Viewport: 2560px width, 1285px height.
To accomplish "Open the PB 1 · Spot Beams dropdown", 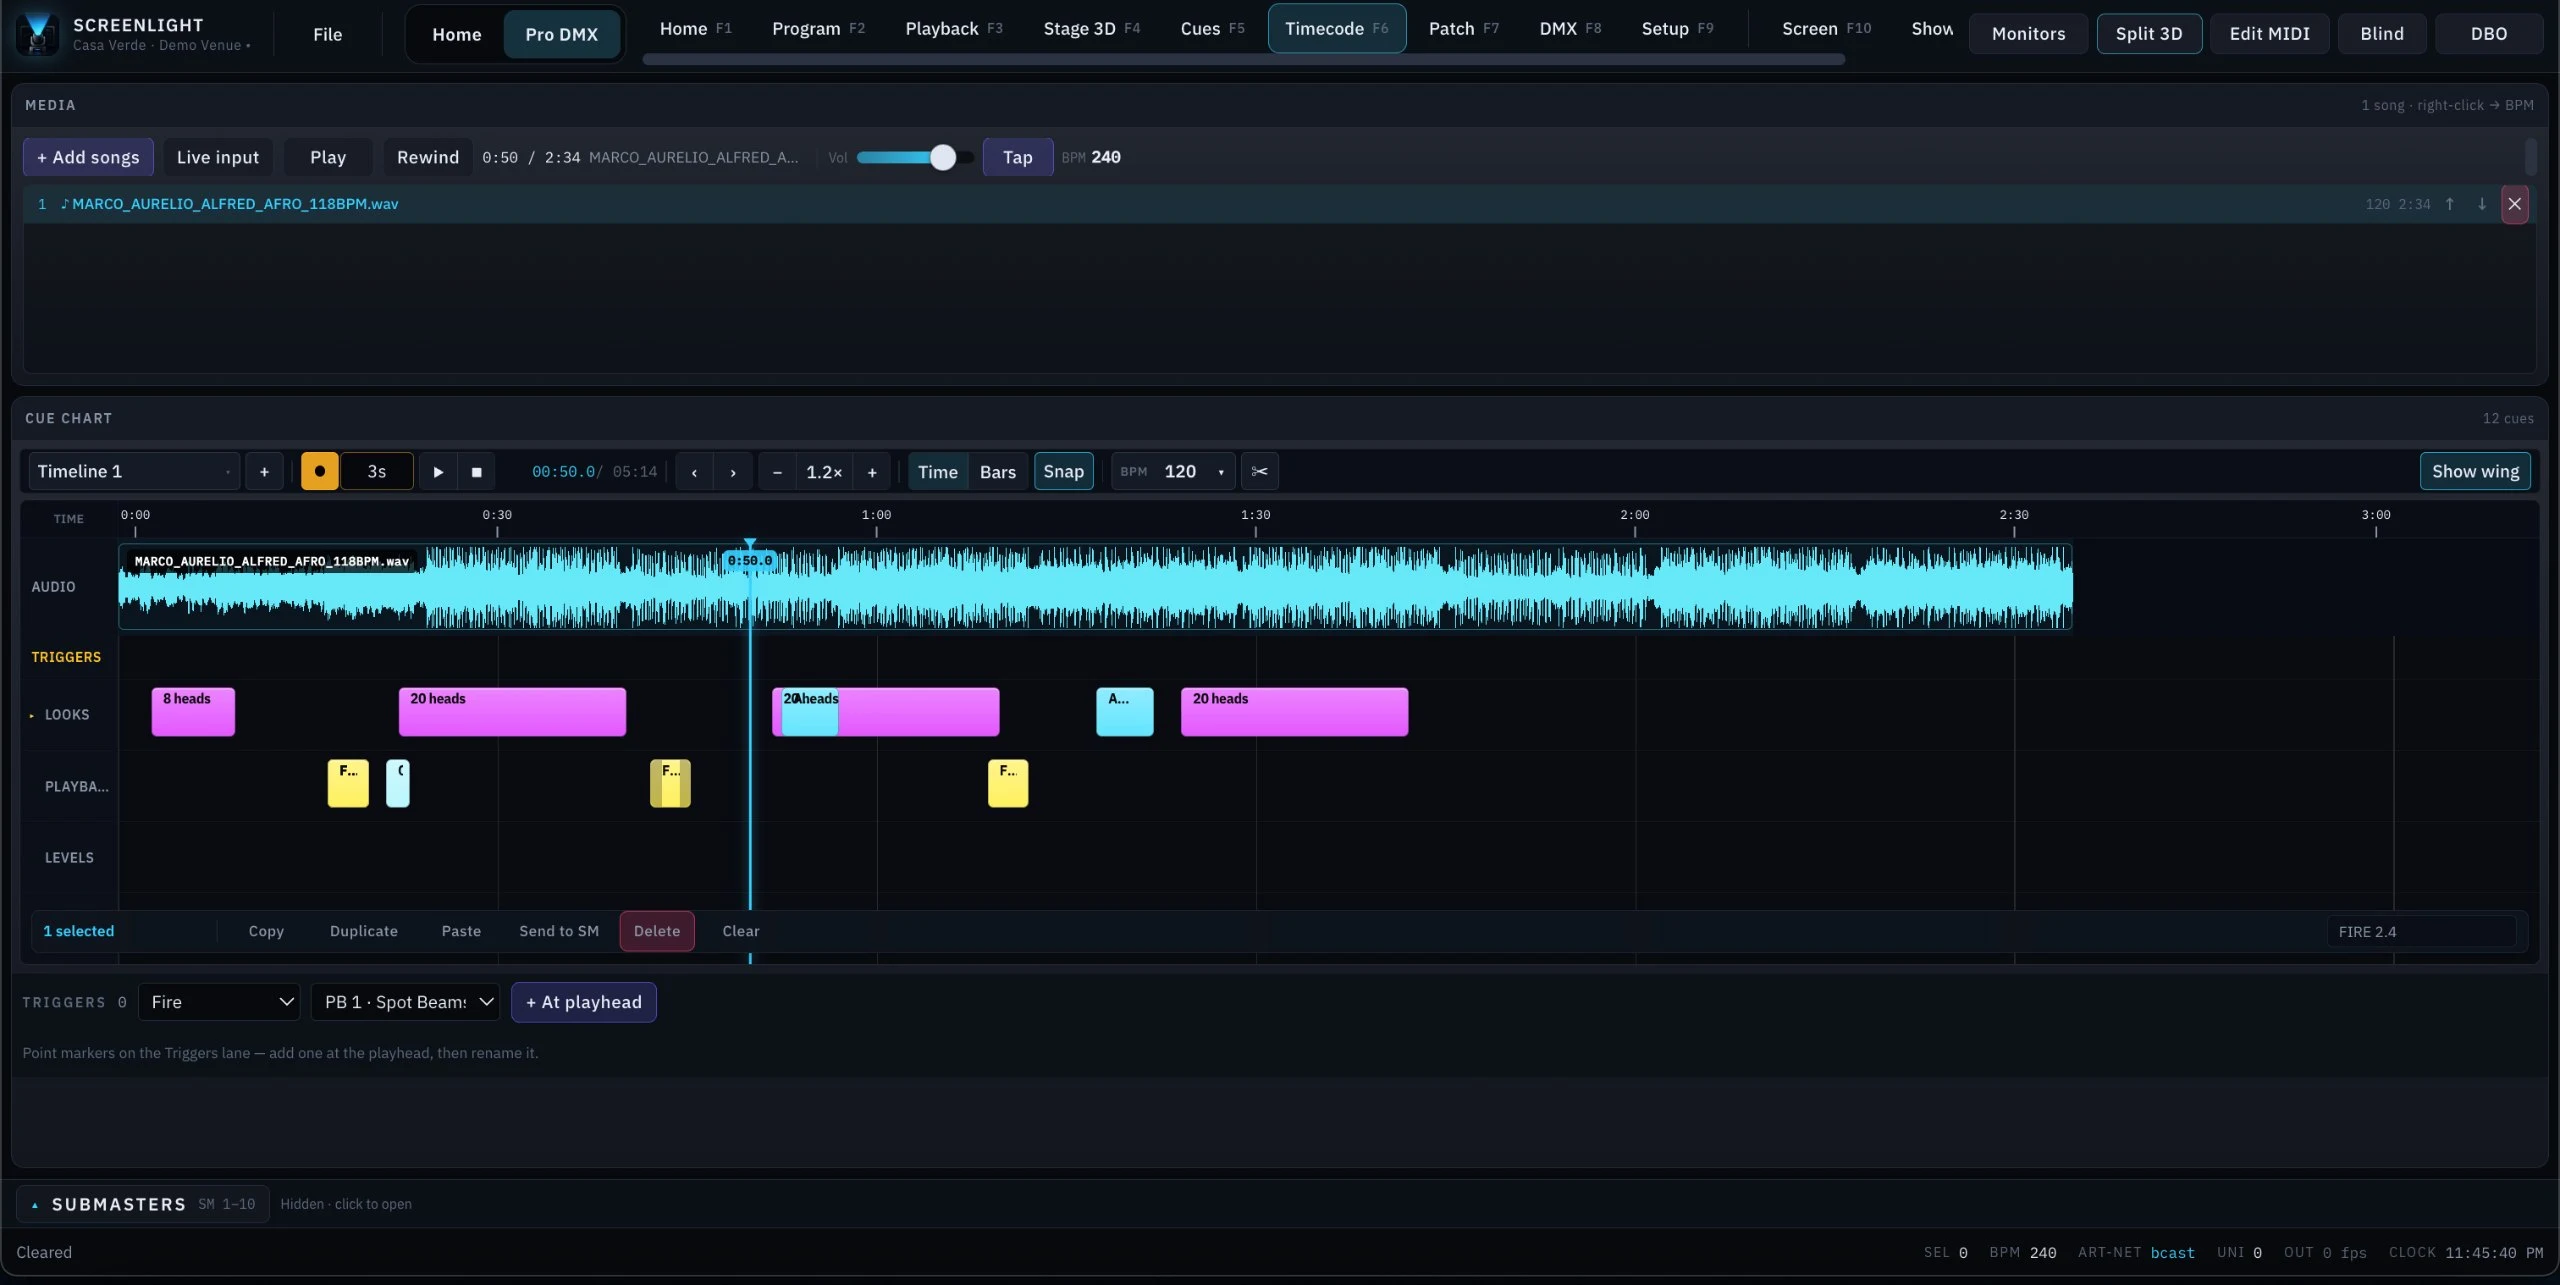I will pyautogui.click(x=405, y=1002).
